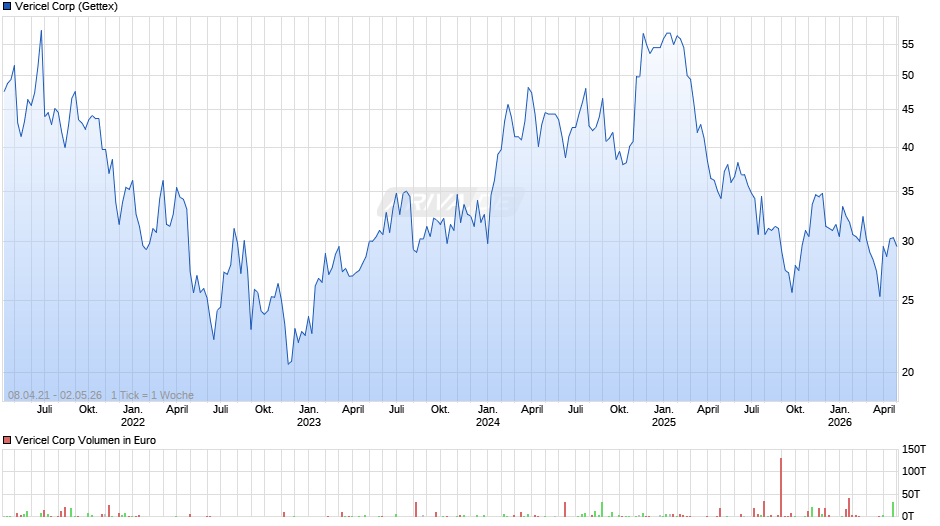
Task: Click the volume axis label 100T
Action: (914, 471)
